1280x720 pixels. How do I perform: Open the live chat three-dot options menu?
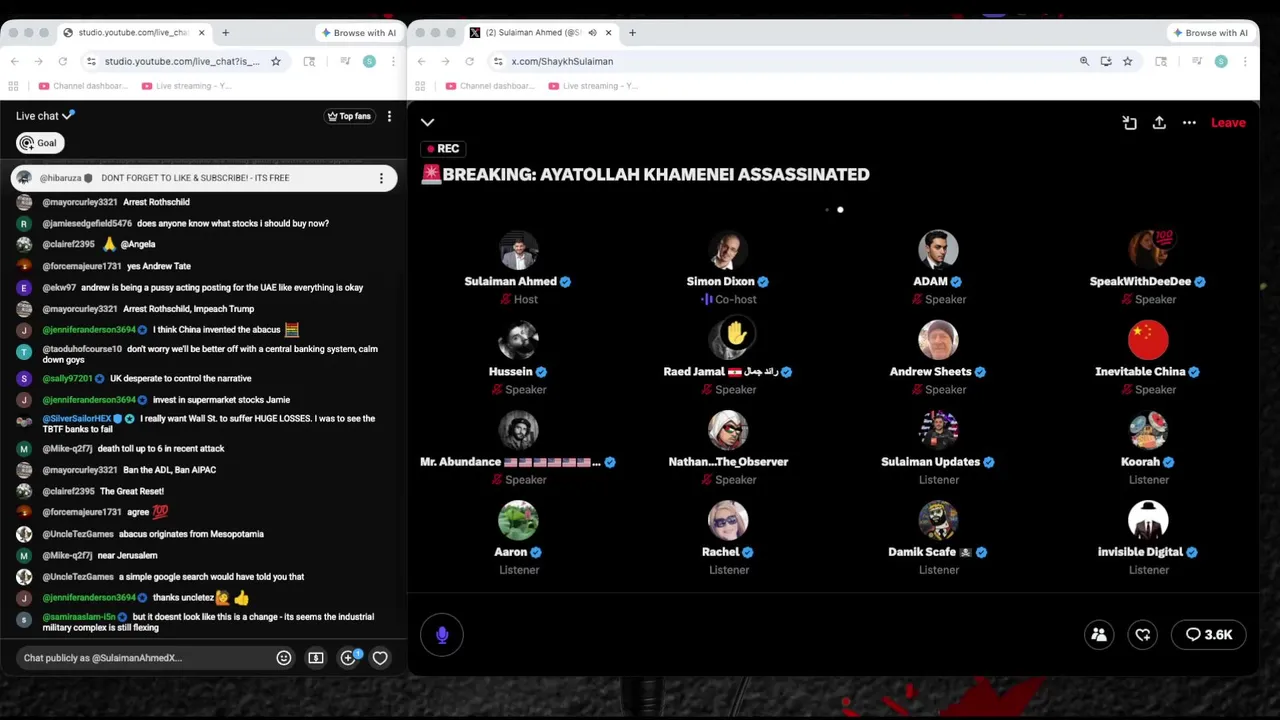coord(389,116)
